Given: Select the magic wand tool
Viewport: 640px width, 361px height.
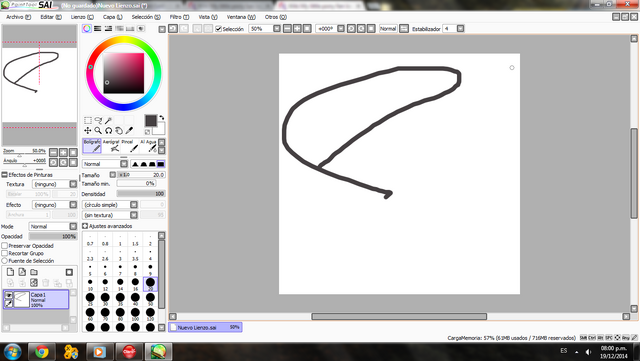Looking at the screenshot, I should 108,120.
